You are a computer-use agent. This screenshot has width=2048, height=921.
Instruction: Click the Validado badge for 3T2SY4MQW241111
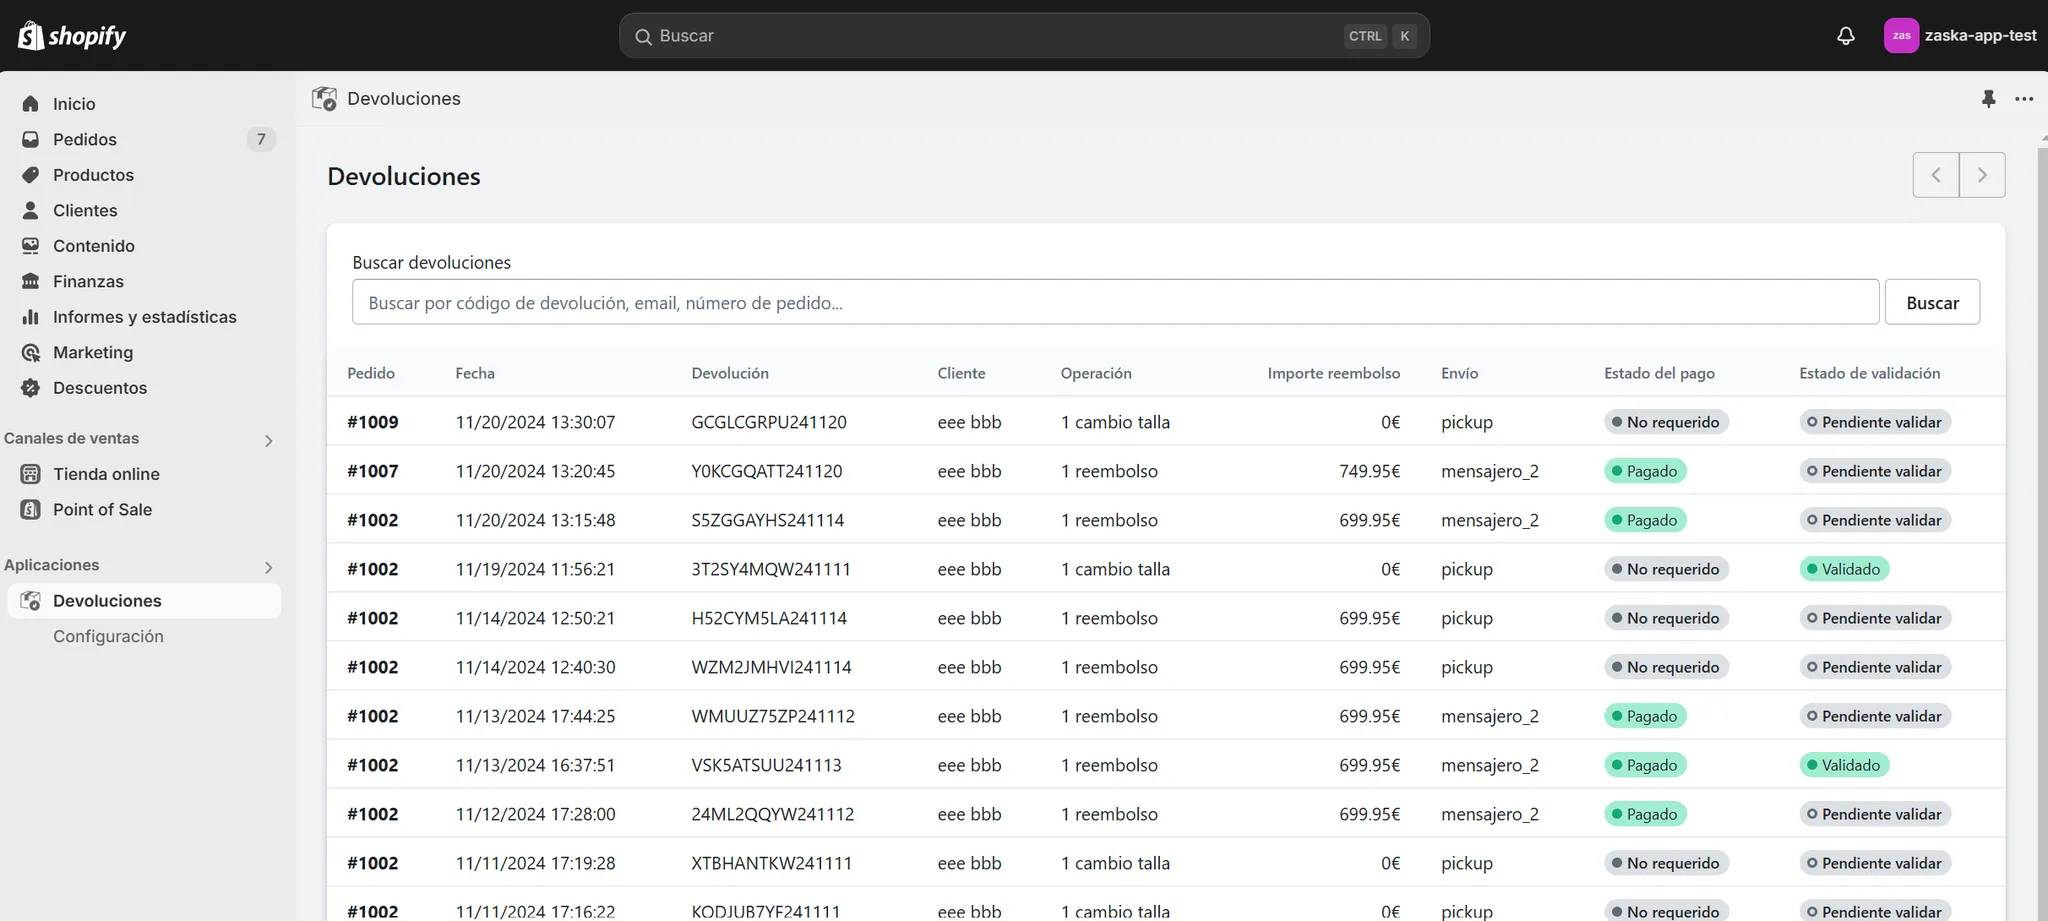(x=1844, y=569)
